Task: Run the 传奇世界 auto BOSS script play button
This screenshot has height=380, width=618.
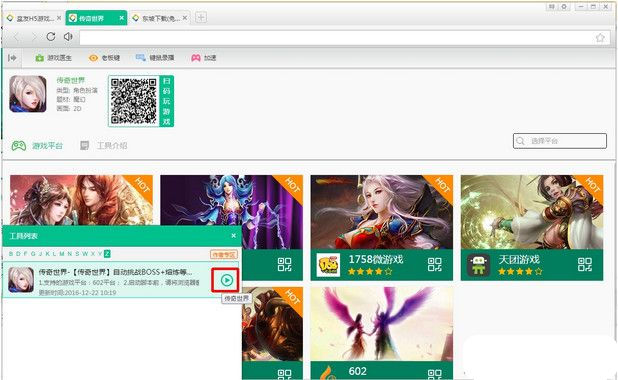Action: [227, 280]
